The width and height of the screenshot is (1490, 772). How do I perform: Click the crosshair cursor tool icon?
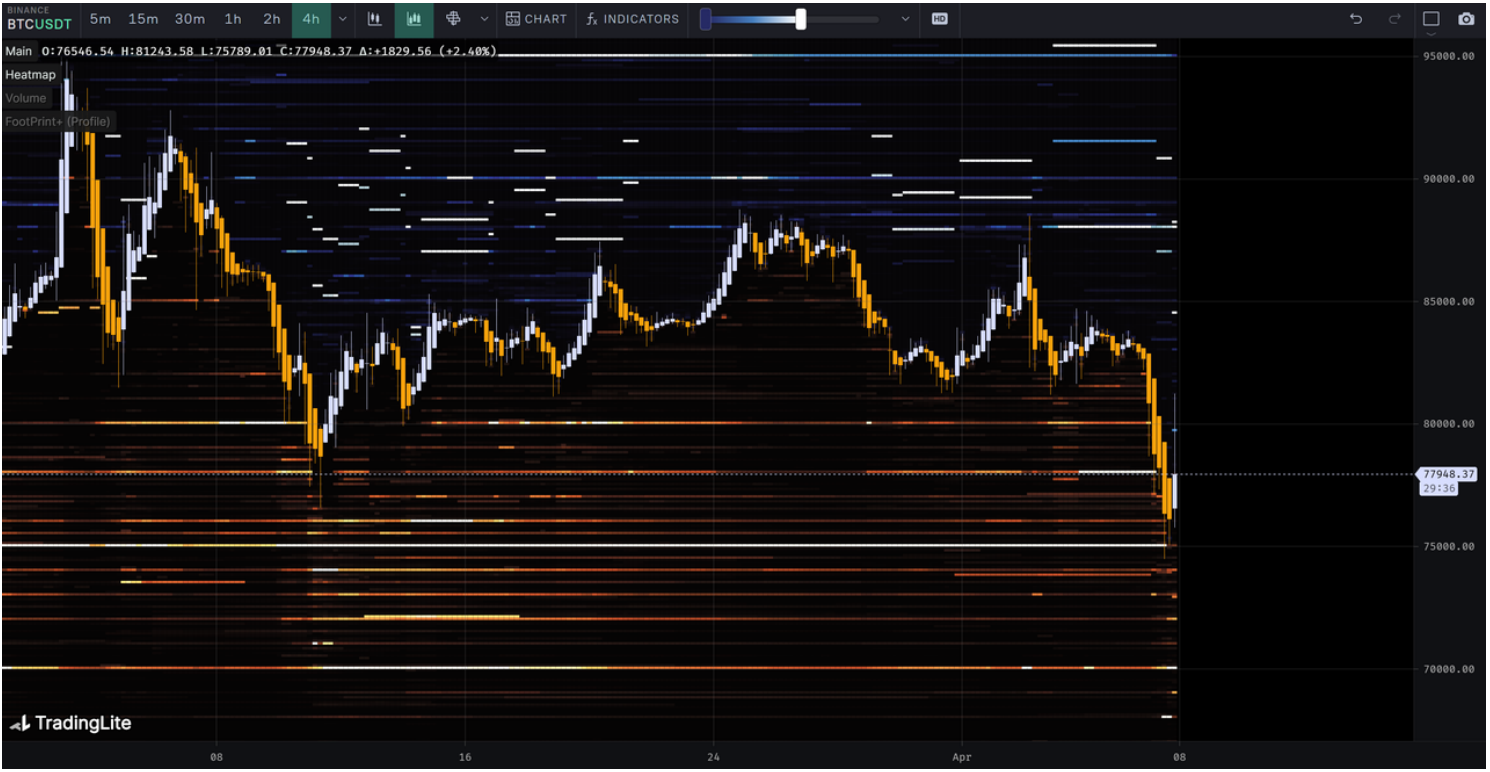coord(453,19)
